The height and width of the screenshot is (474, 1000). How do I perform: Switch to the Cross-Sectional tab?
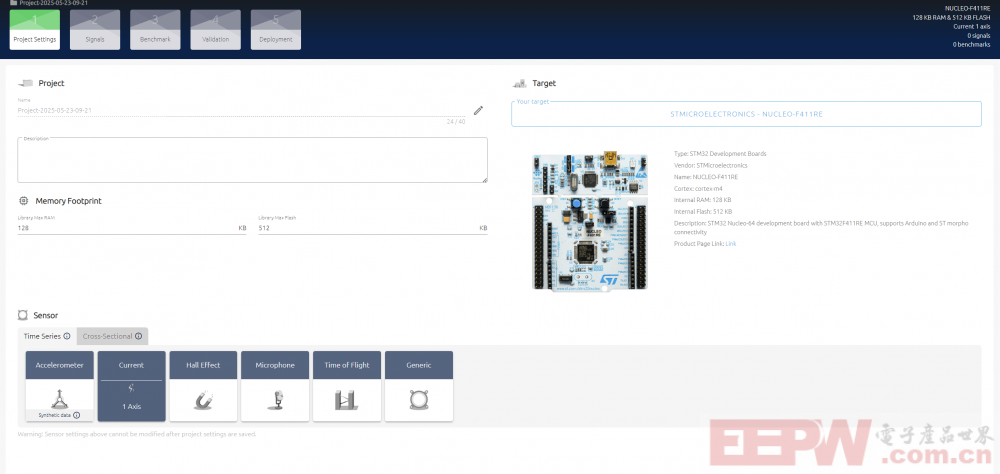coord(112,336)
